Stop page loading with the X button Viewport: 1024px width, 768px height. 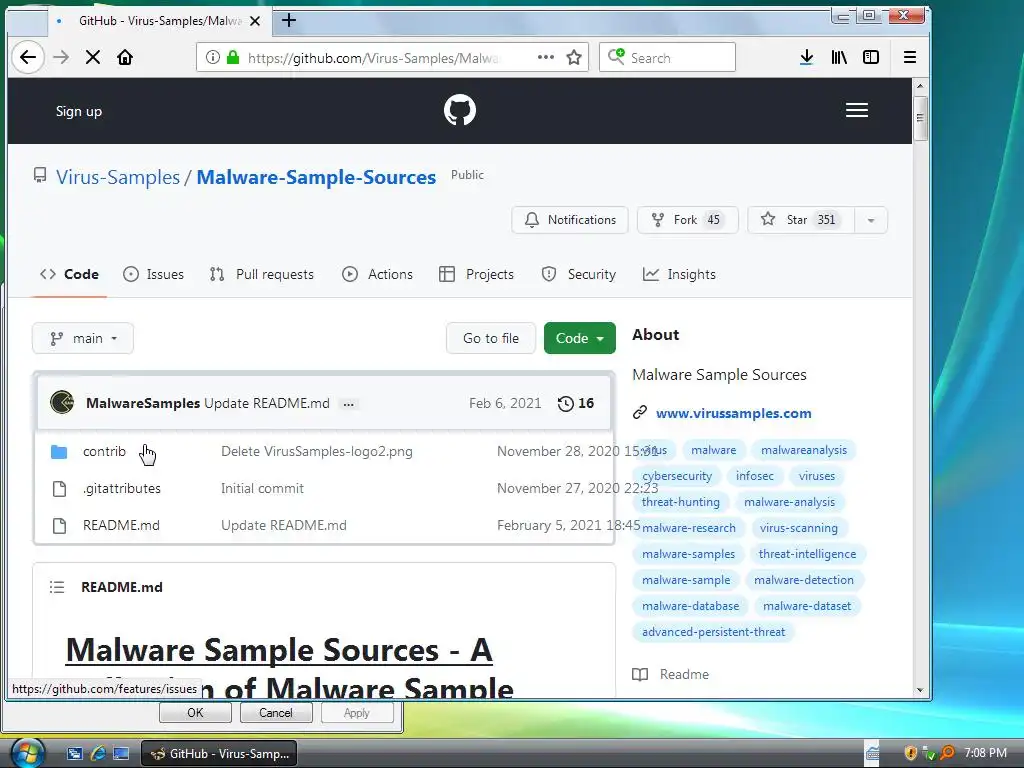pos(93,57)
